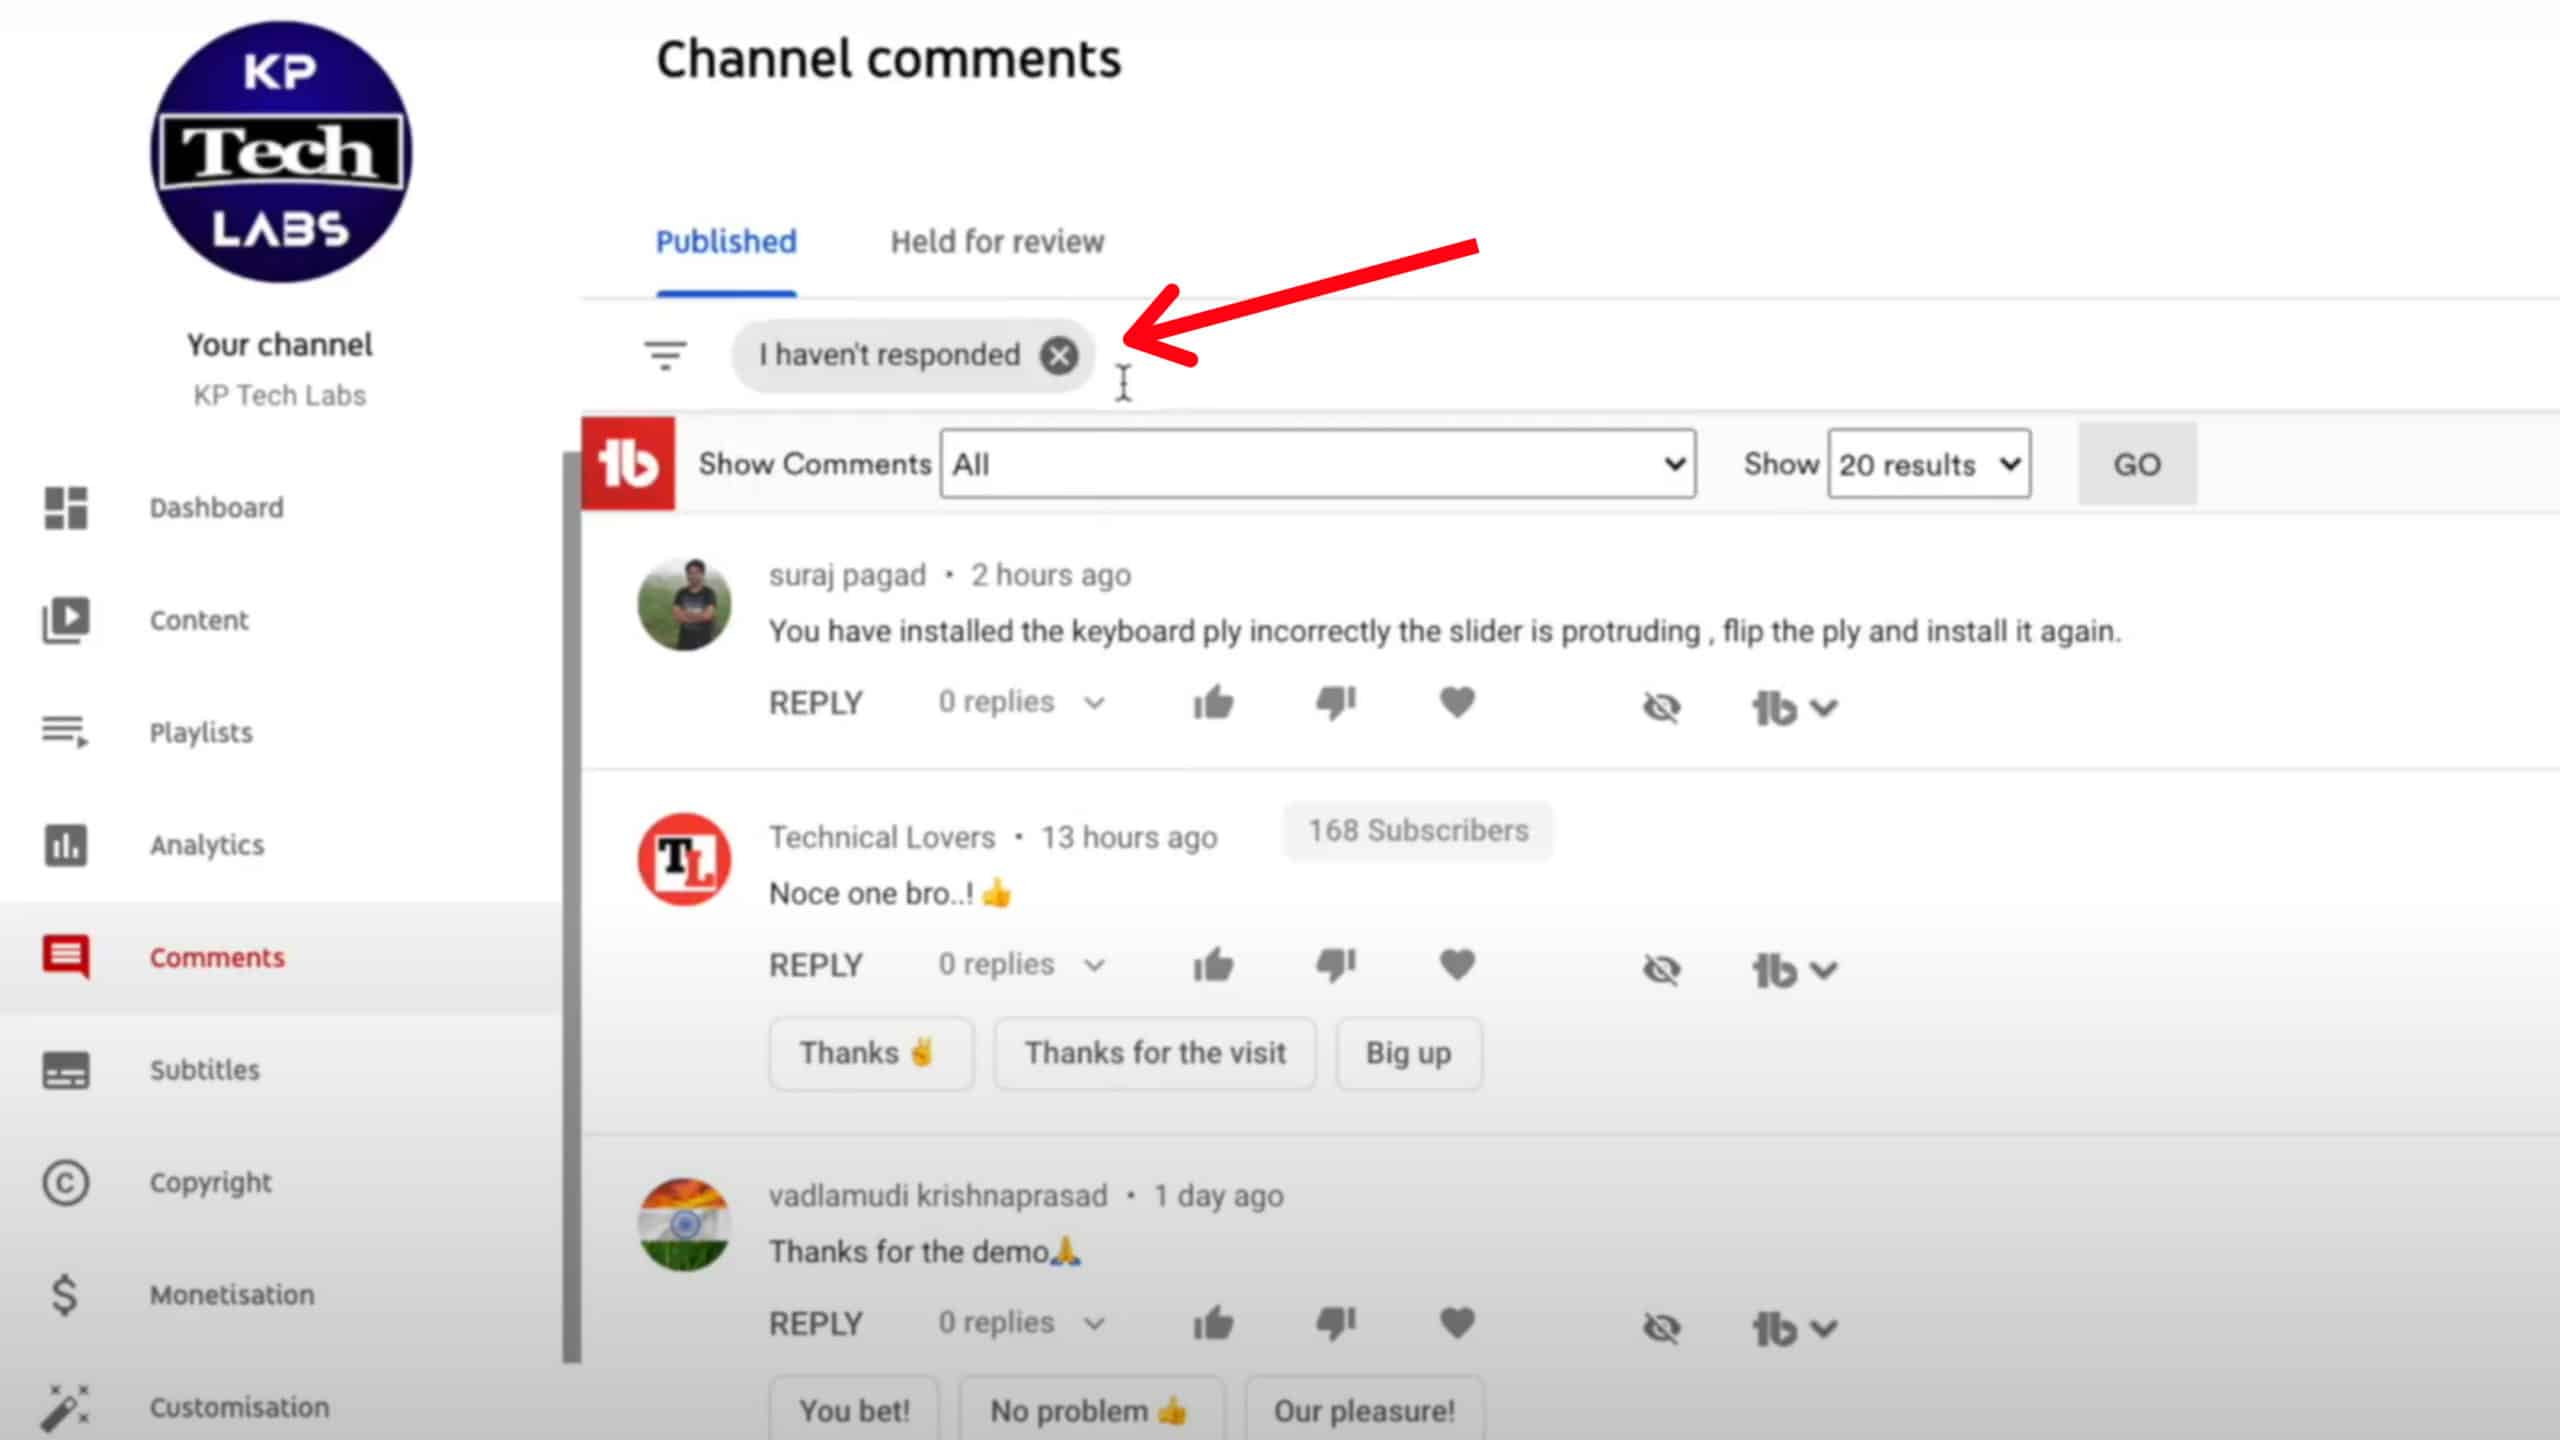Choose the "Thanks for the visit" quick reply
This screenshot has height=1440, width=2560.
(x=1154, y=1053)
